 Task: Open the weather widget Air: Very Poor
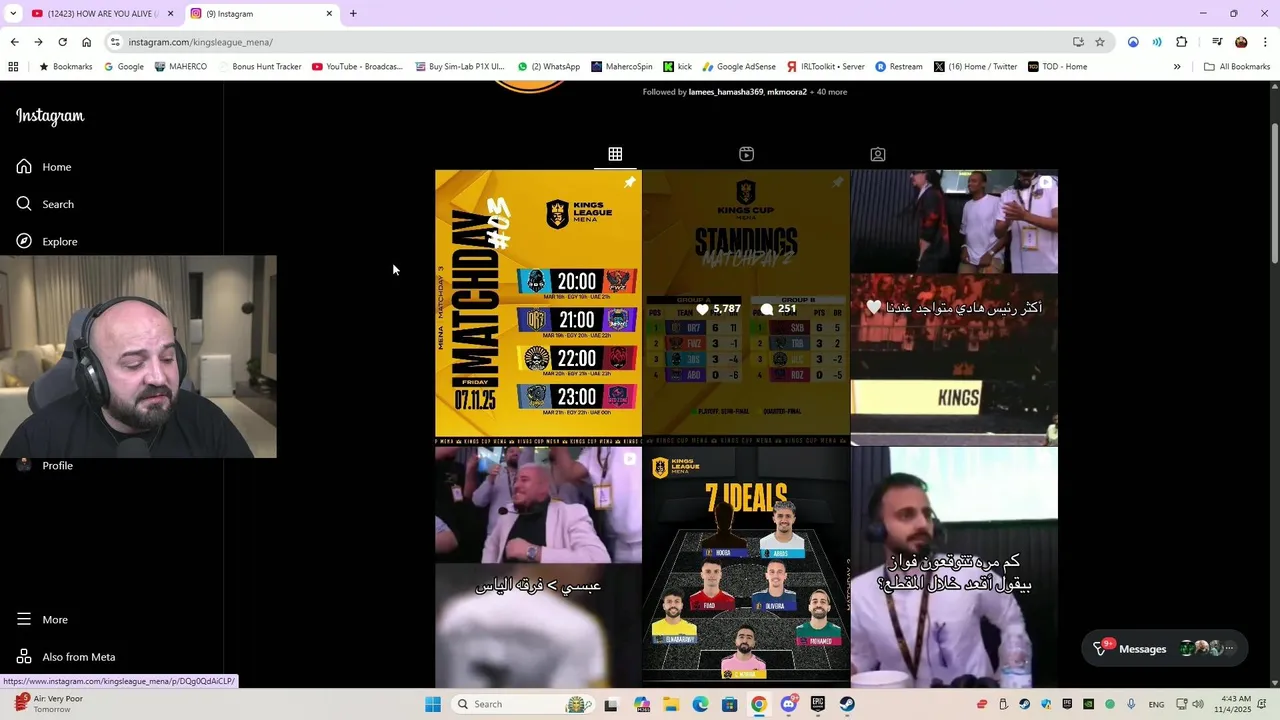pos(48,704)
